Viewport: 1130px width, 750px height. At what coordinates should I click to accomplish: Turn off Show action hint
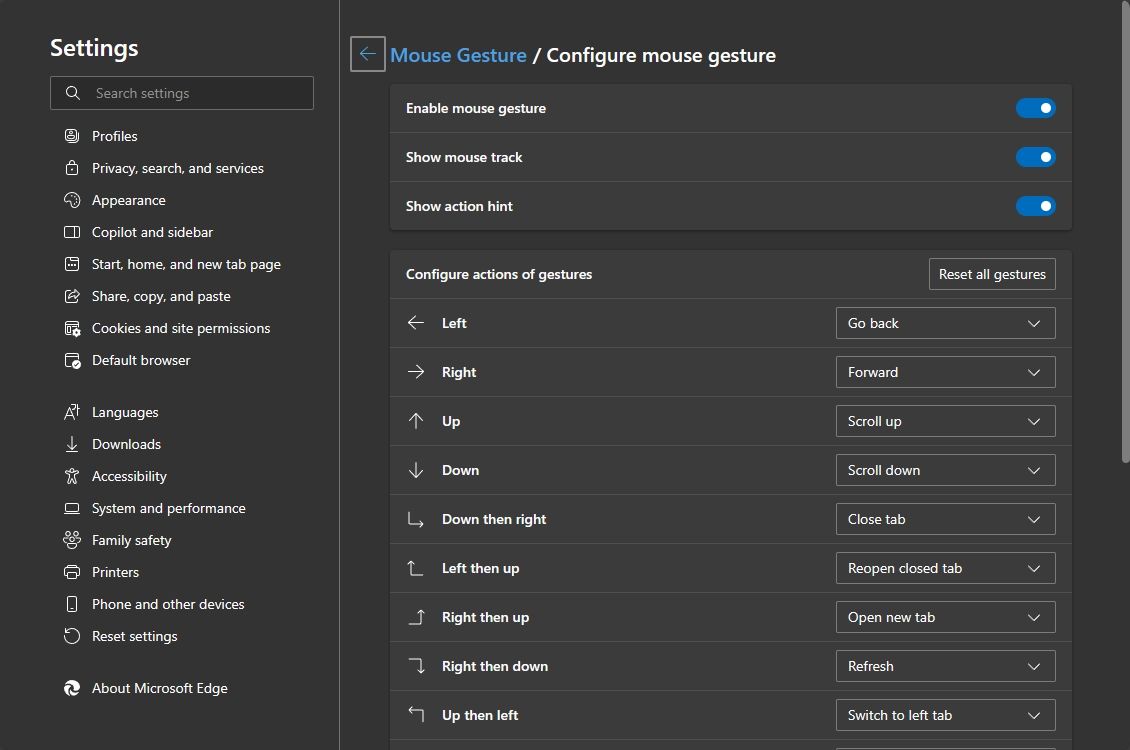1036,206
